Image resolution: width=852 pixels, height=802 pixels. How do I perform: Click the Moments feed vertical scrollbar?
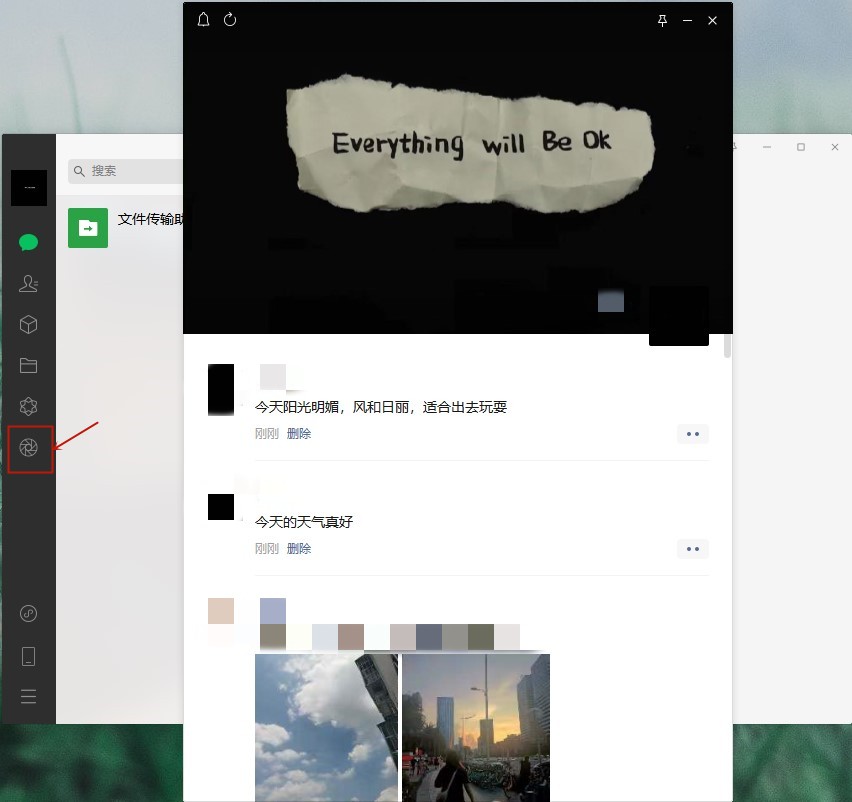click(728, 347)
